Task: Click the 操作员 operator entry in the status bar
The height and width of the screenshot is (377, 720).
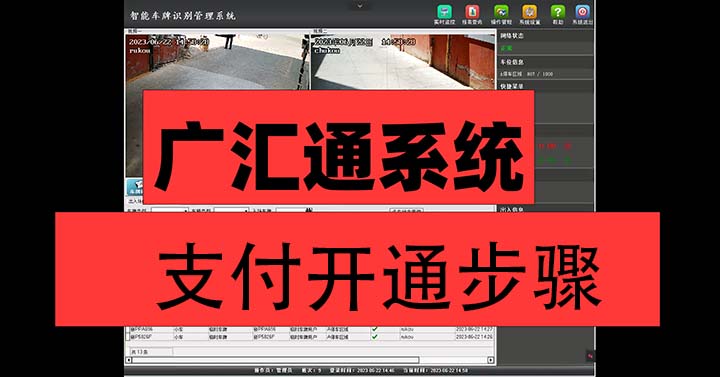Action: point(273,370)
